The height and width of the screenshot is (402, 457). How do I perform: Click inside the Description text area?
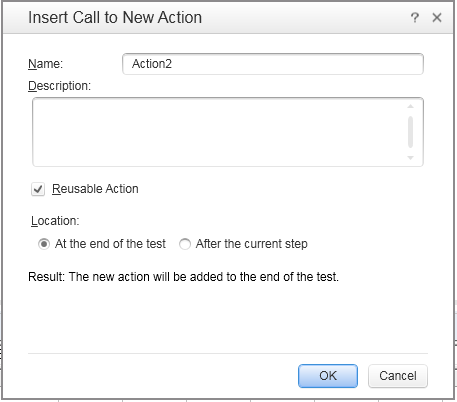220,132
